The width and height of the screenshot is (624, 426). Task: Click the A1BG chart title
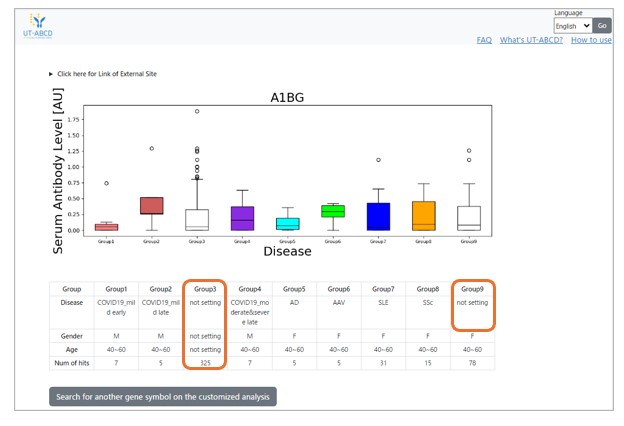[x=287, y=98]
